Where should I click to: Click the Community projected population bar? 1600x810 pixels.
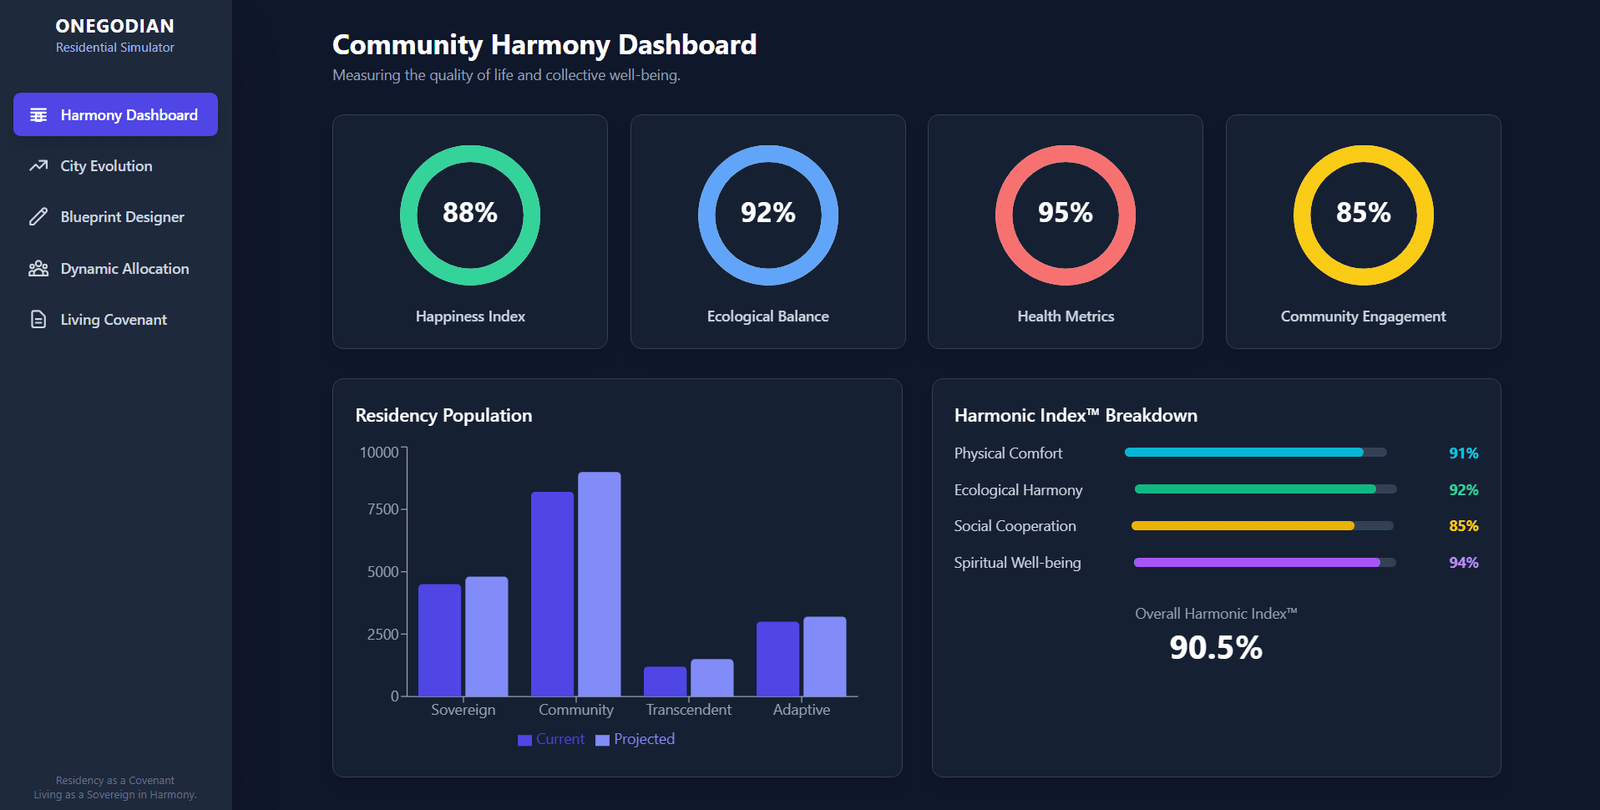coord(599,584)
